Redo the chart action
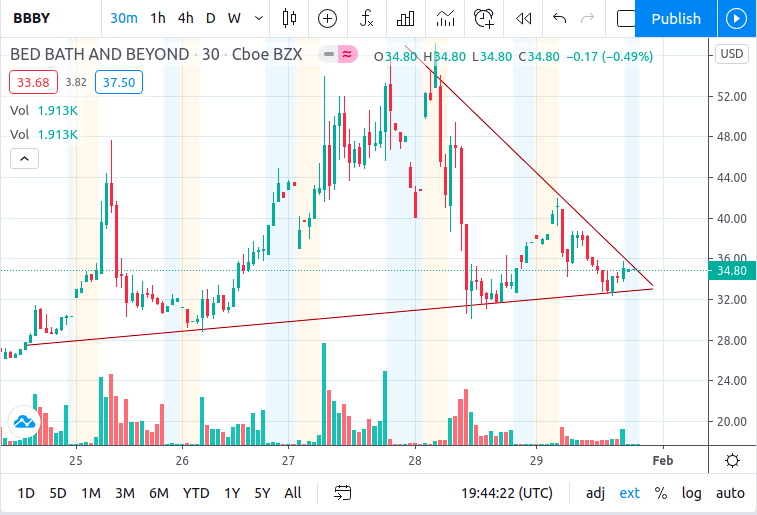 tap(587, 18)
